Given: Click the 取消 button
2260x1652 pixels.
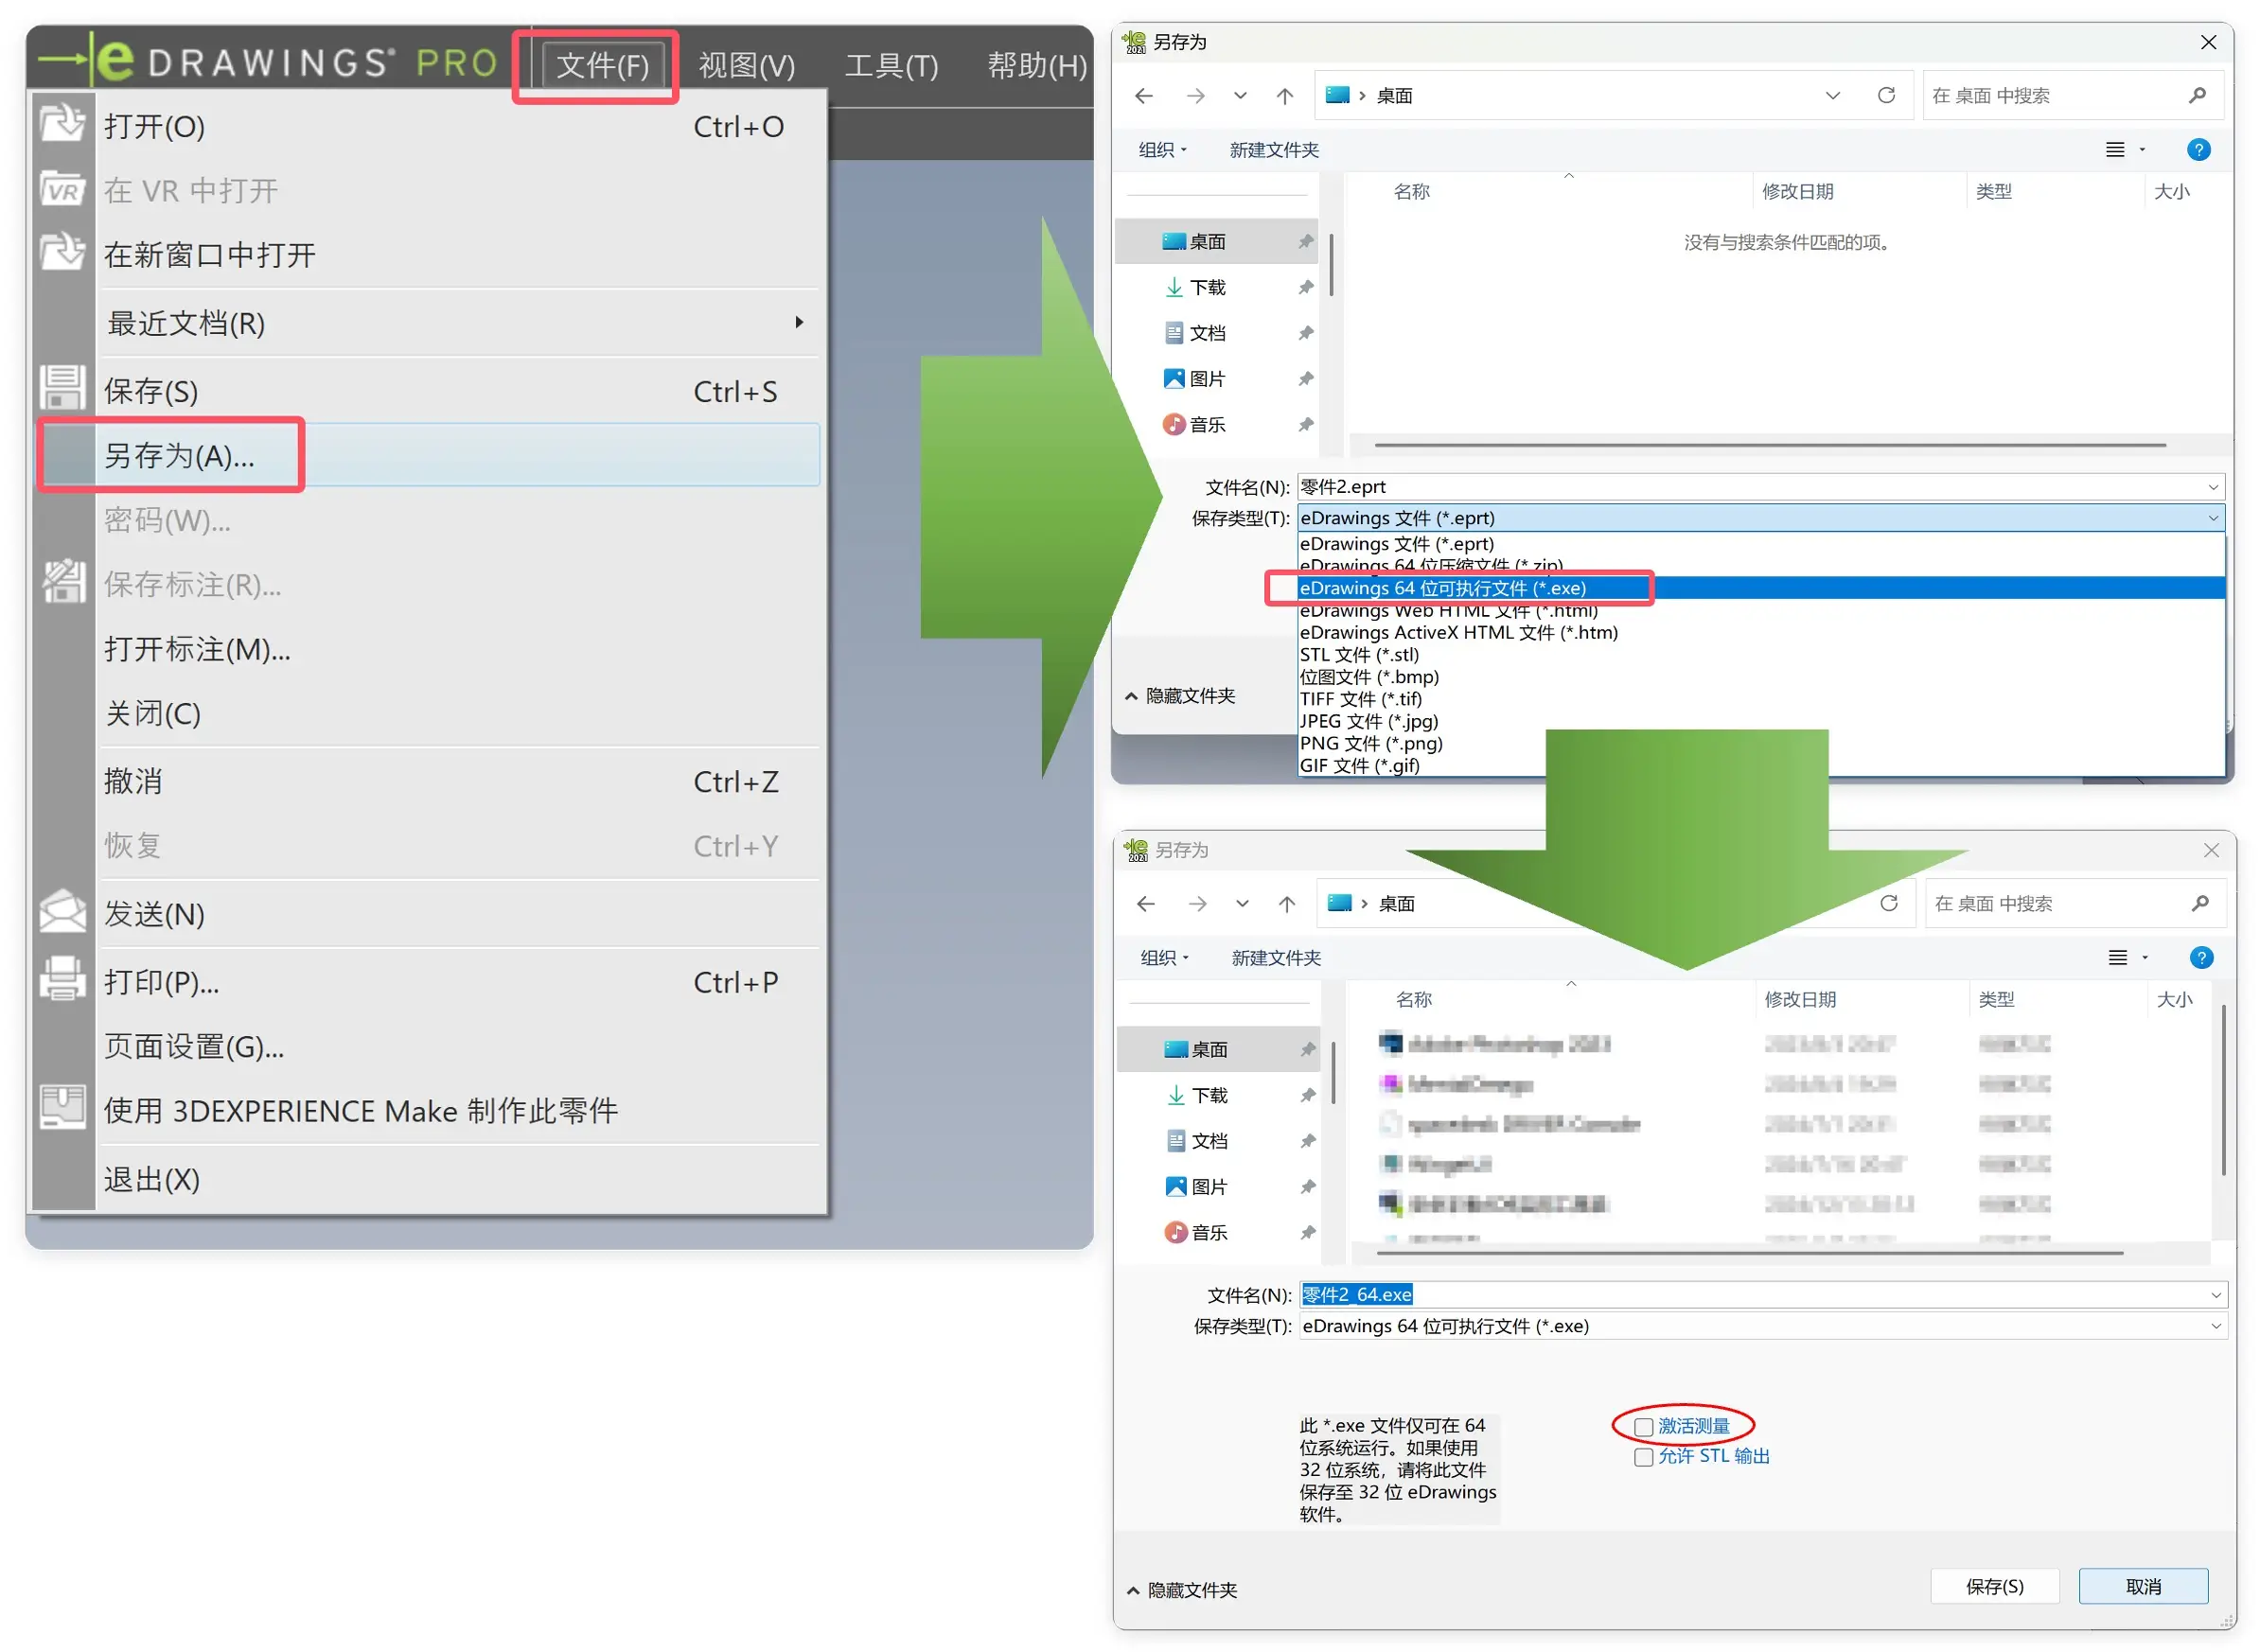Looking at the screenshot, I should [x=2143, y=1587].
